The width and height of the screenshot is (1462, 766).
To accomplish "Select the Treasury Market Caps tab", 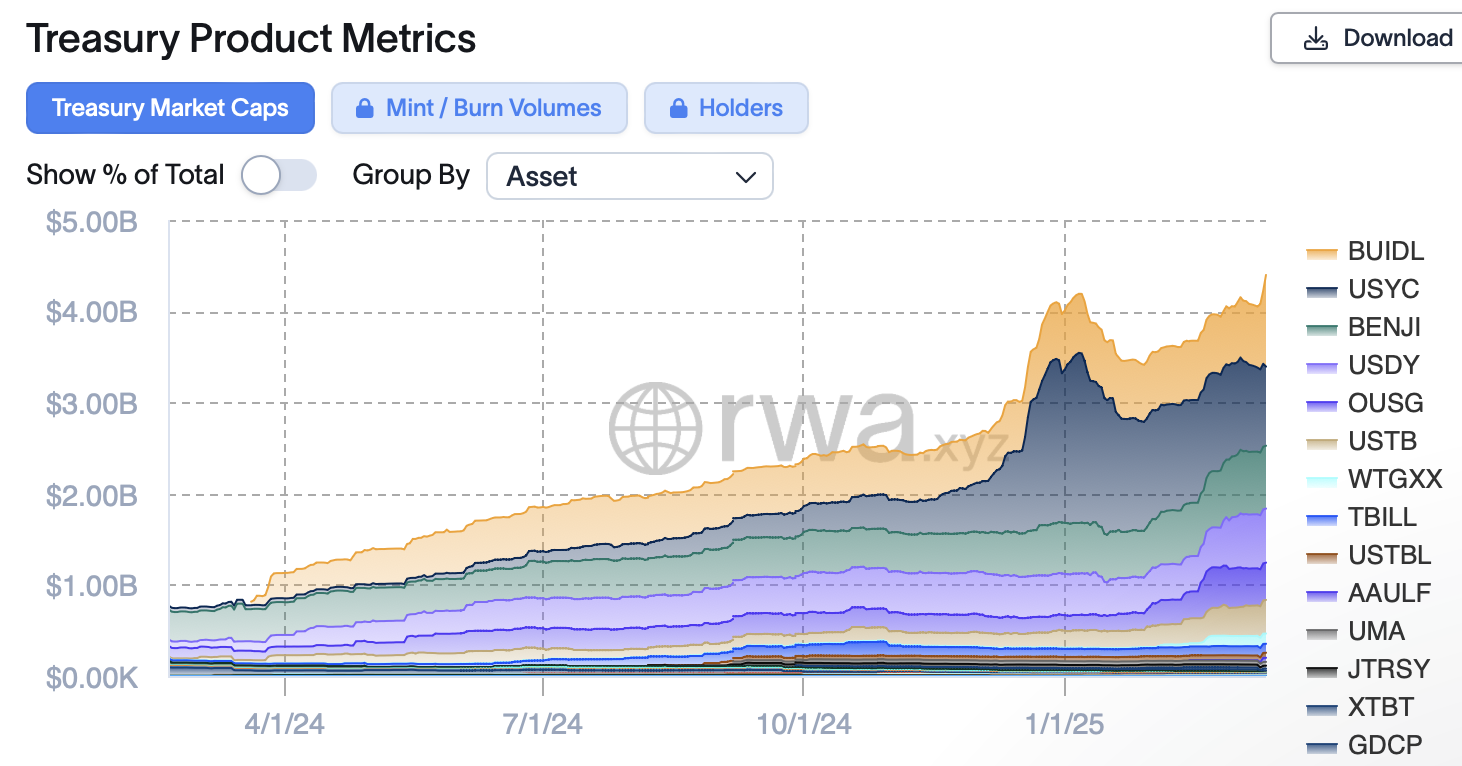I will click(x=170, y=108).
